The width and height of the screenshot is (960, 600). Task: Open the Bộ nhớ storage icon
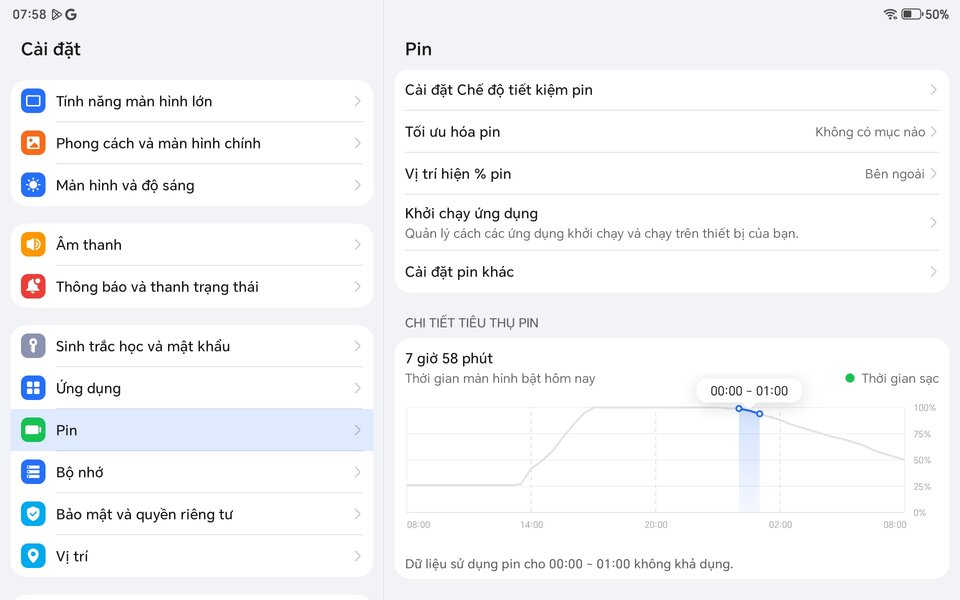(x=33, y=472)
